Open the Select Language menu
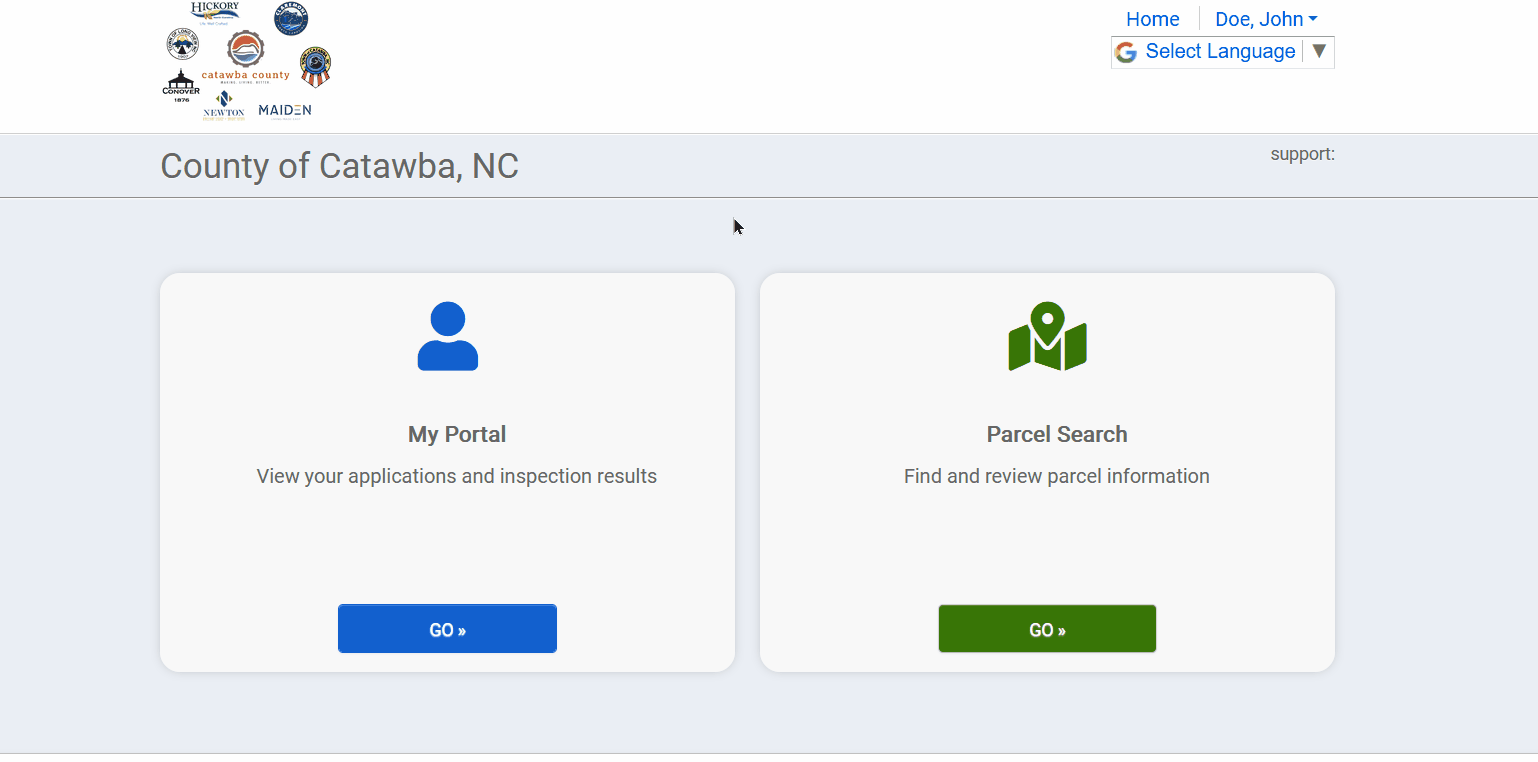 pos(1220,52)
